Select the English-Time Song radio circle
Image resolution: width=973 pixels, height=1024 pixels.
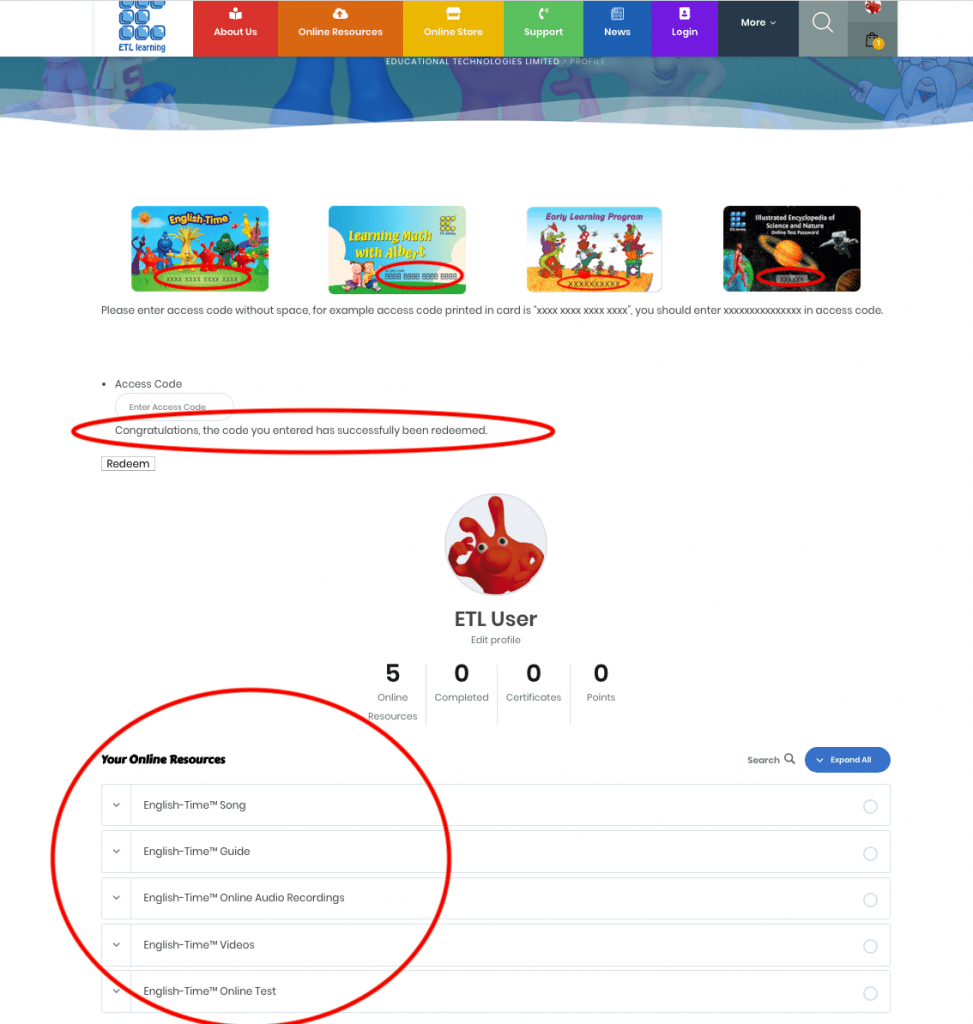click(x=870, y=807)
